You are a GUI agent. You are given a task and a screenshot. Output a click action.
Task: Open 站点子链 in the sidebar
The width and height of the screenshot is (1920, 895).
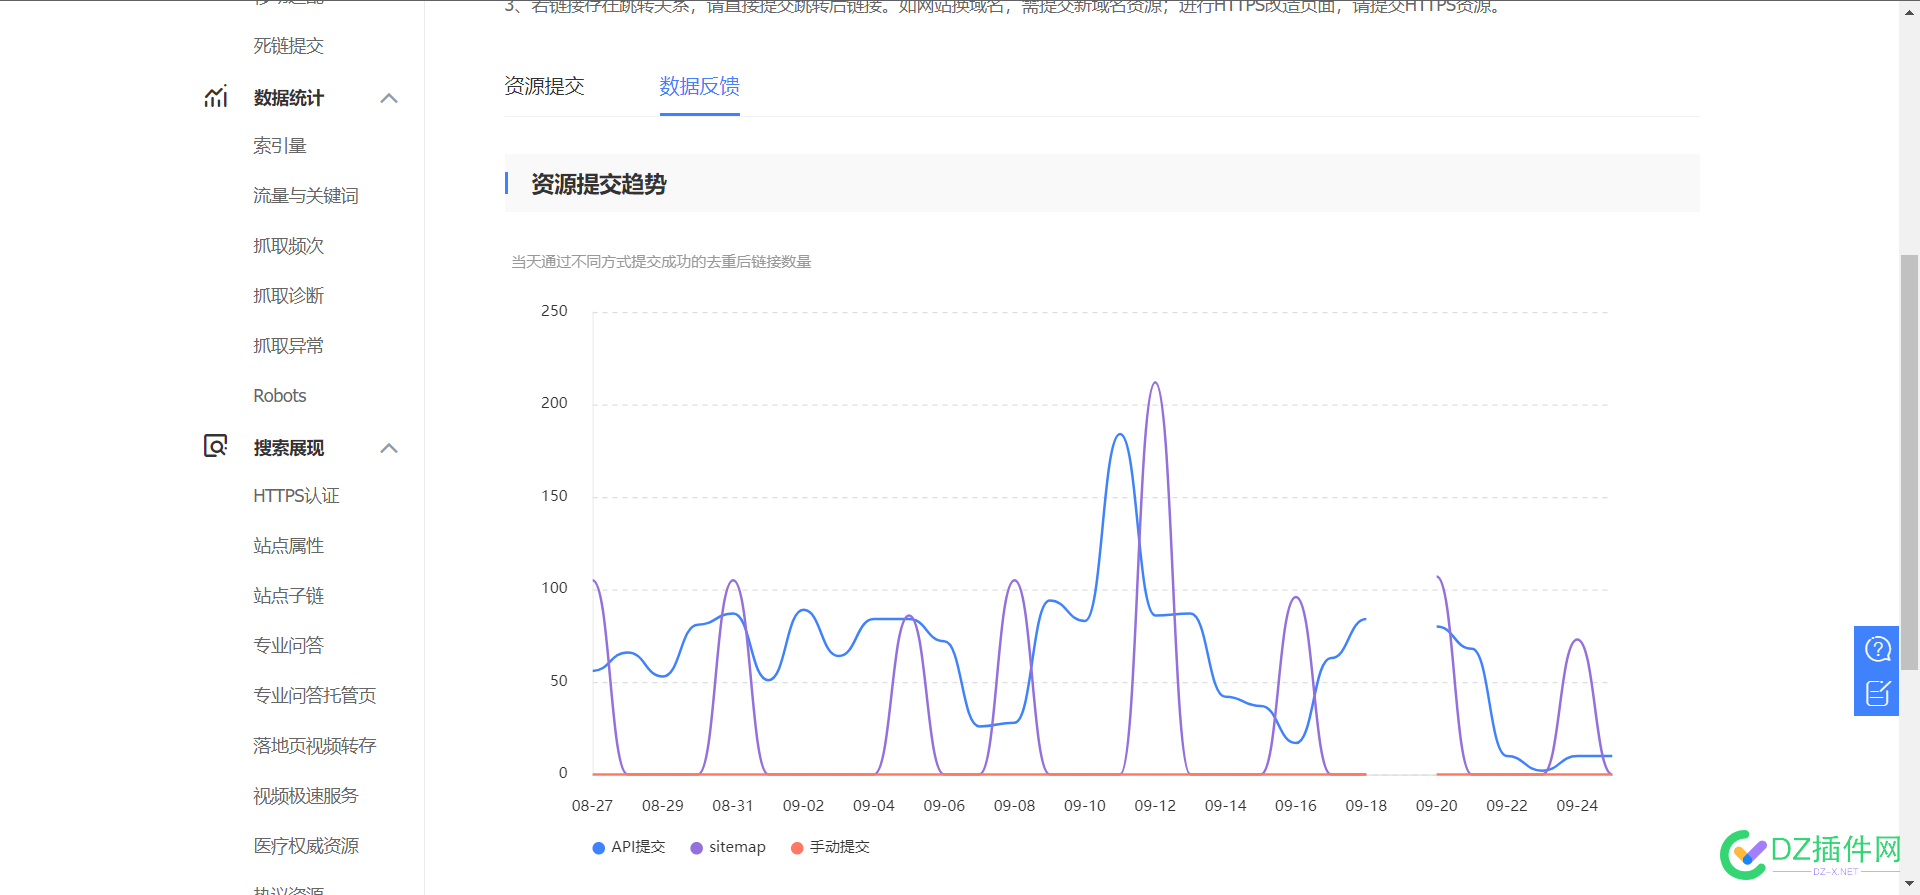pos(288,596)
